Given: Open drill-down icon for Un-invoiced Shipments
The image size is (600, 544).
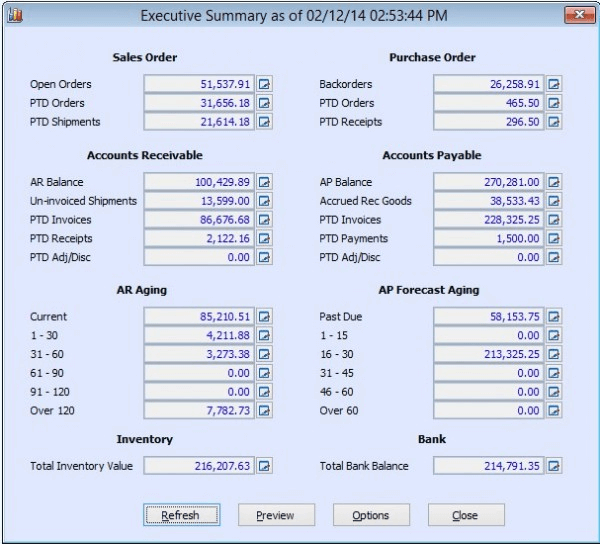Looking at the screenshot, I should pyautogui.click(x=264, y=200).
